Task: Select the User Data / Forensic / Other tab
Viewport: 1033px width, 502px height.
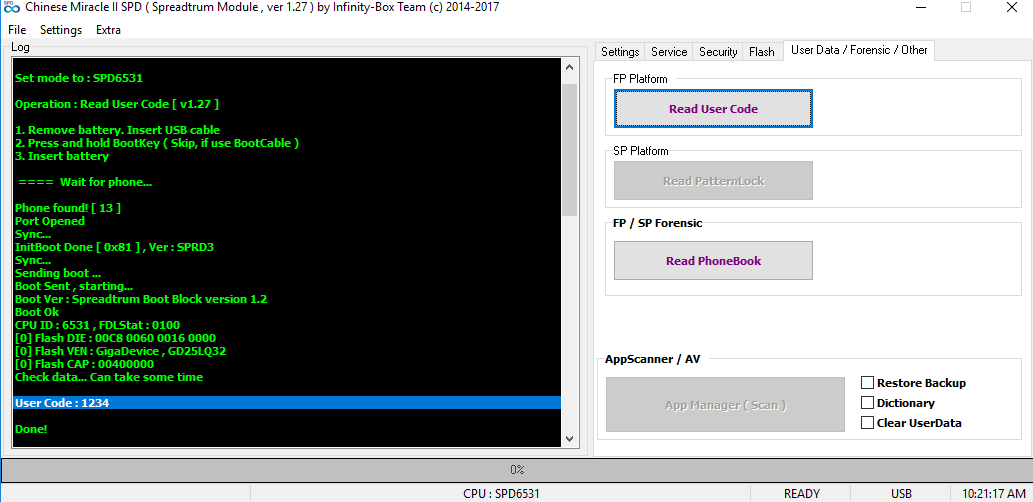Action: pos(858,50)
